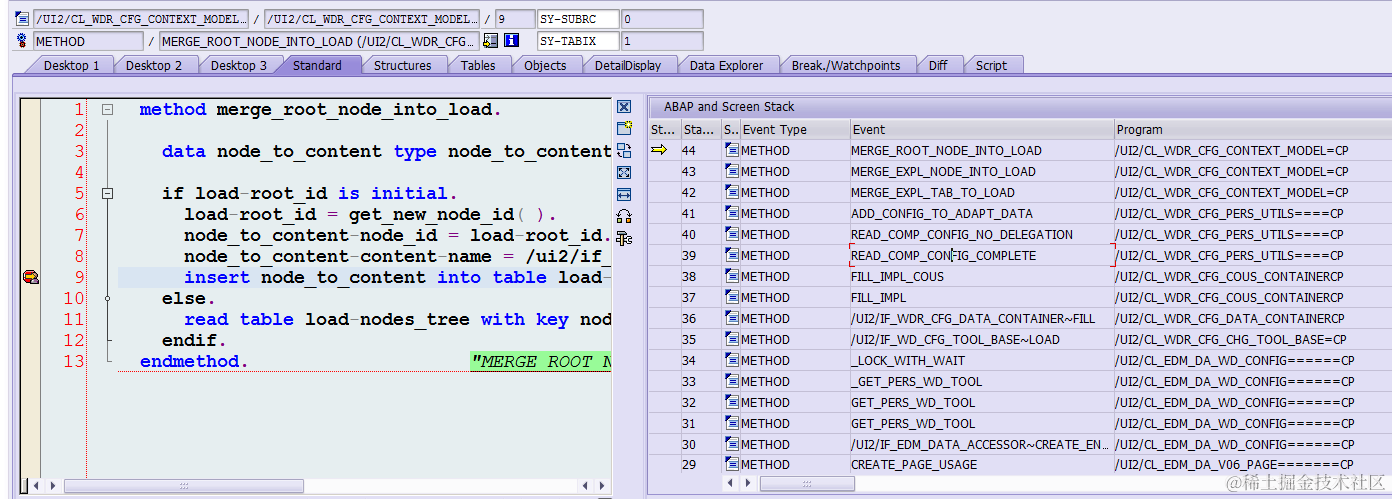1392x499 pixels.
Task: Select the CREATE_PAGE_USAGE event cell
Action: click(982, 465)
